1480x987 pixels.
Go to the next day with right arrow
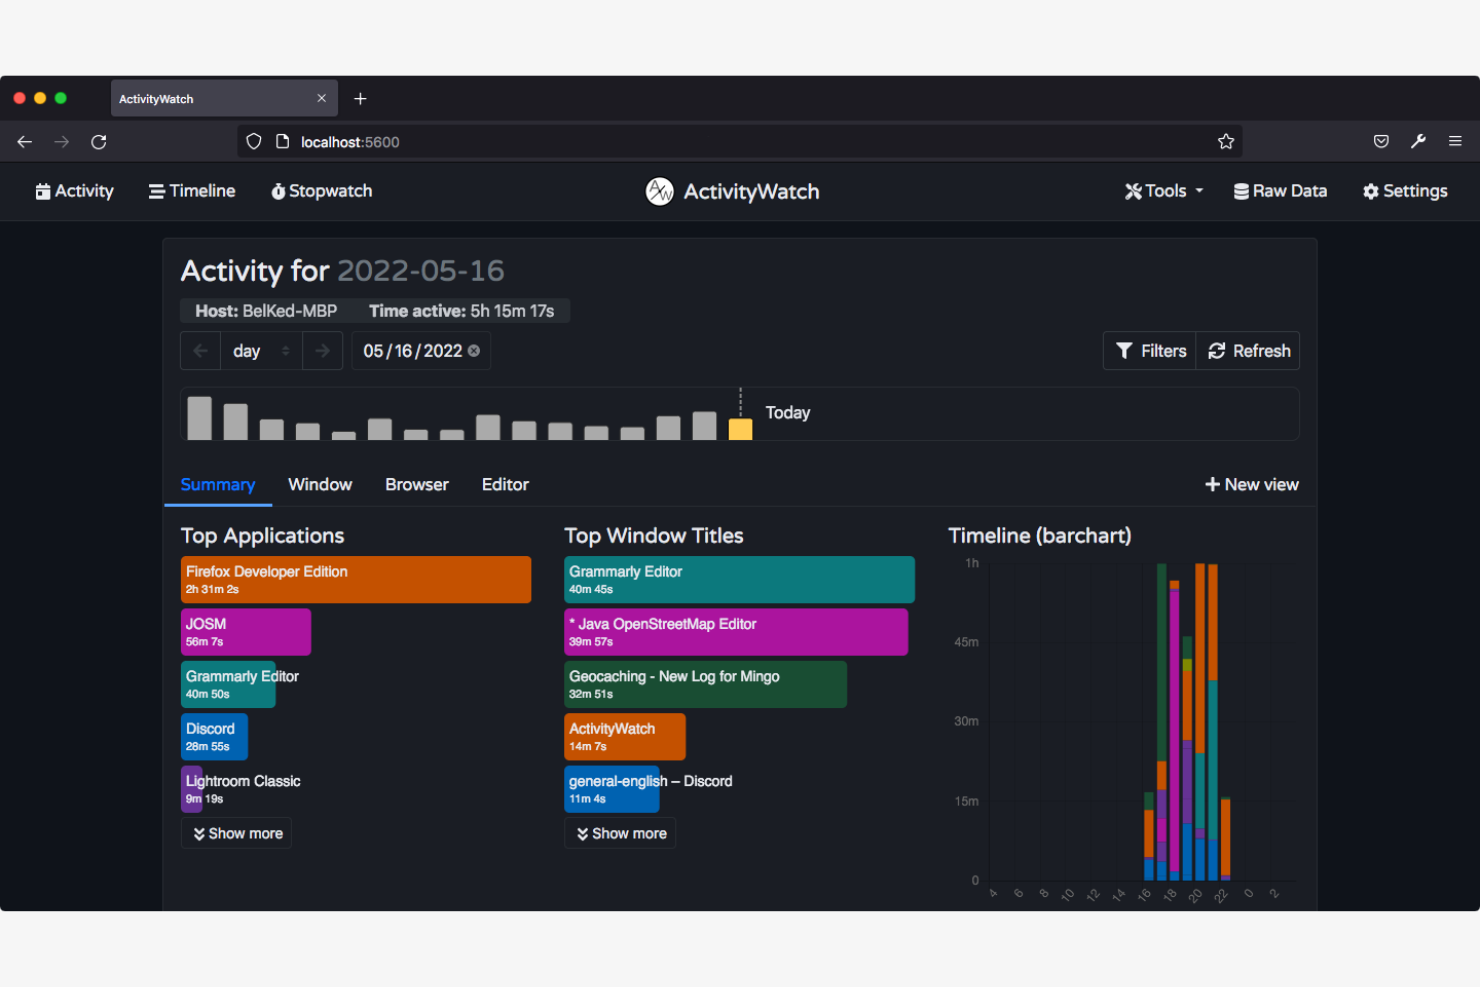coord(322,351)
